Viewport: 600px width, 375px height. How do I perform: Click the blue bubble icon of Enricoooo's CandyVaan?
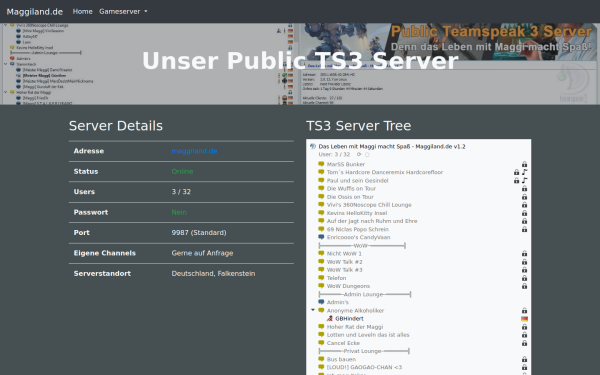tap(321, 237)
